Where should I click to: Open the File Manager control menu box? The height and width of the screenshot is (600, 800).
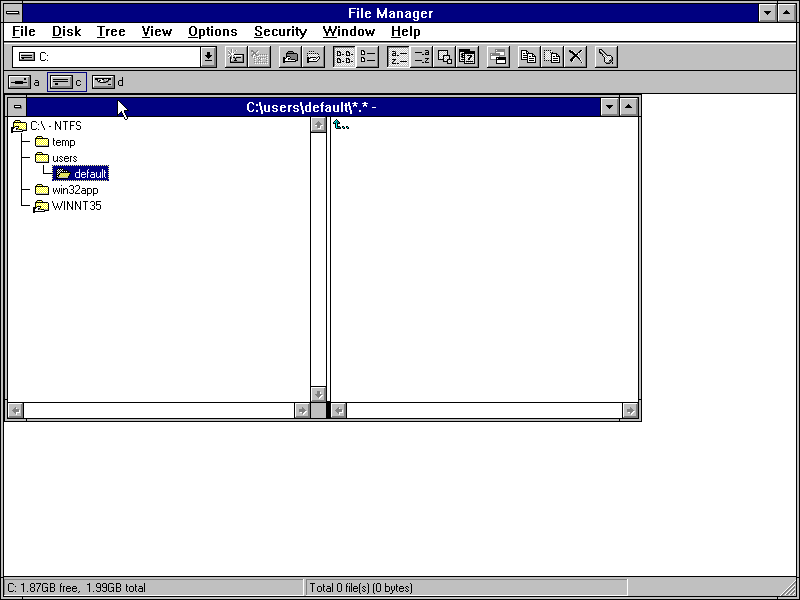point(13,13)
